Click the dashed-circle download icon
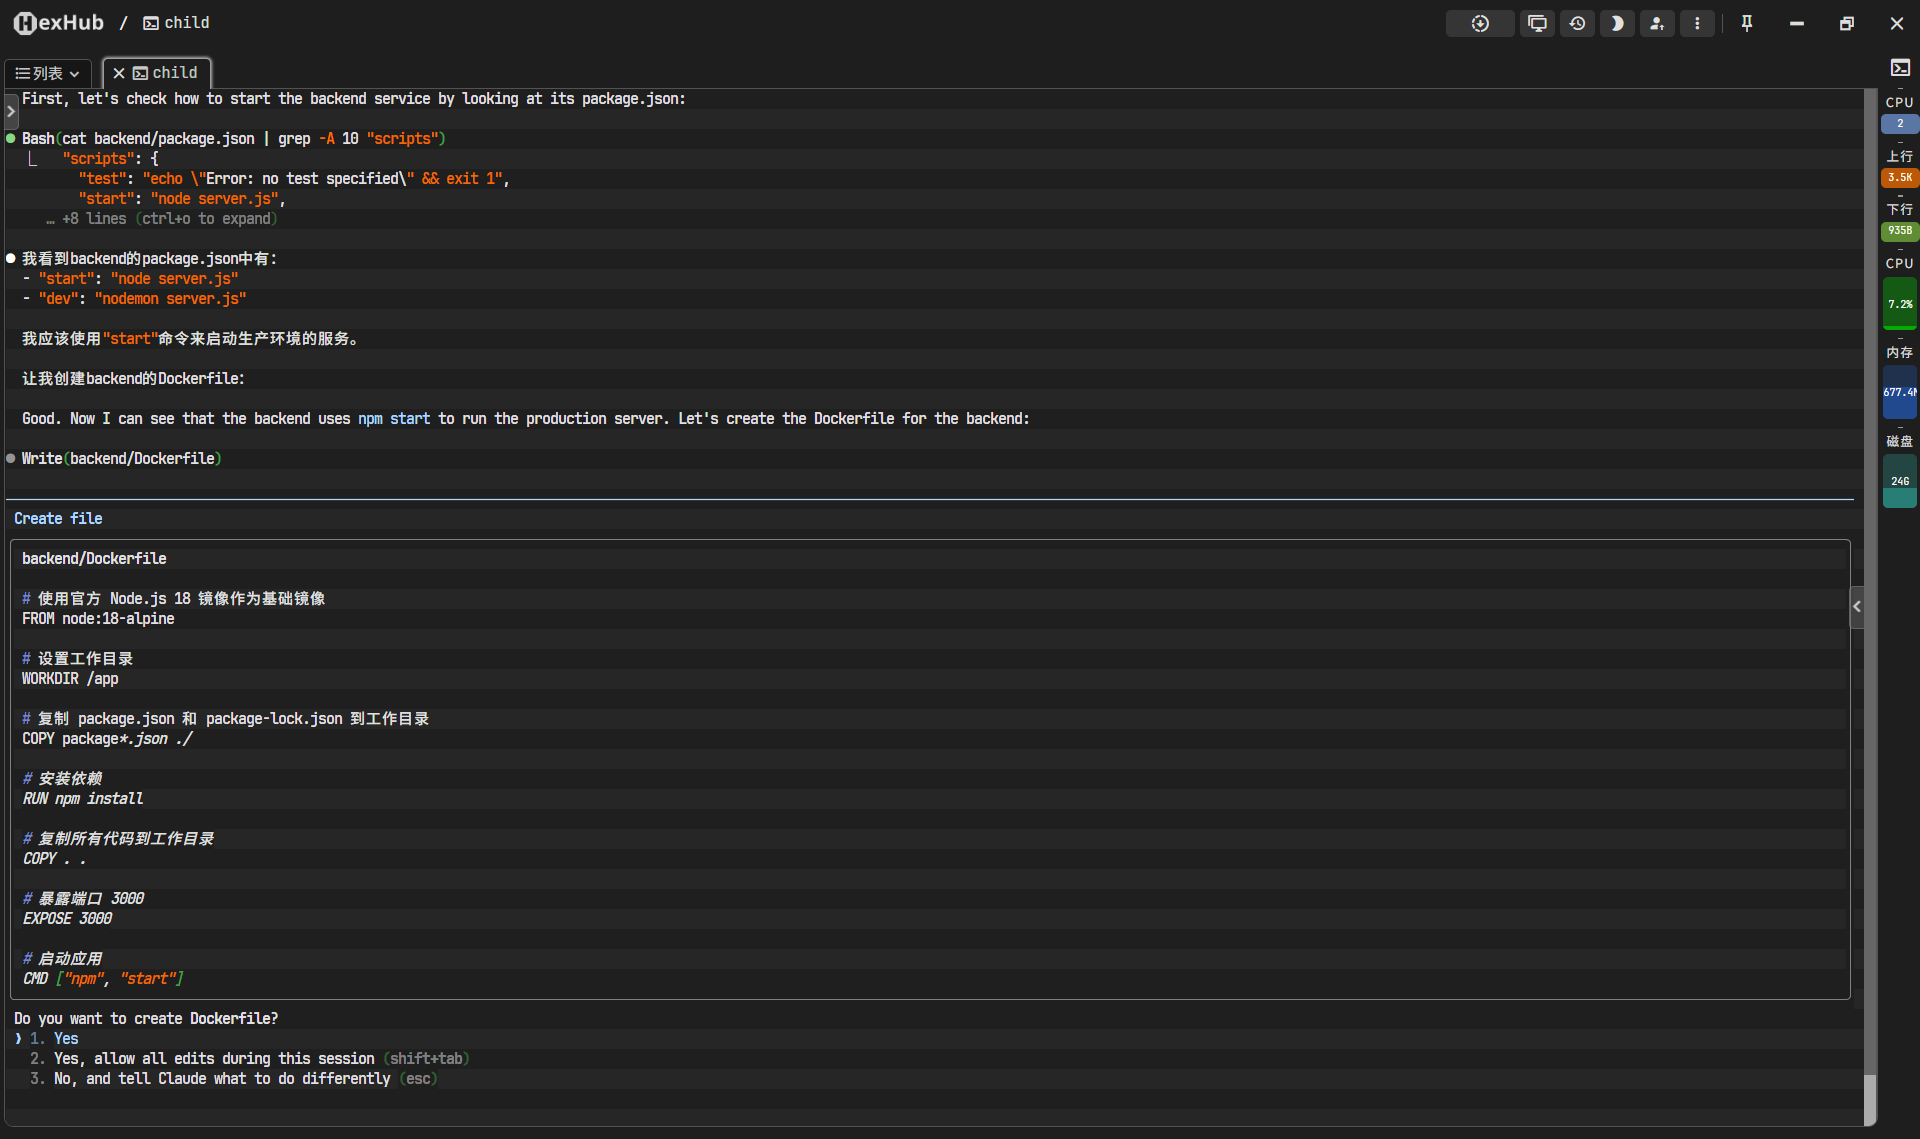Viewport: 1920px width, 1139px height. pyautogui.click(x=1480, y=23)
